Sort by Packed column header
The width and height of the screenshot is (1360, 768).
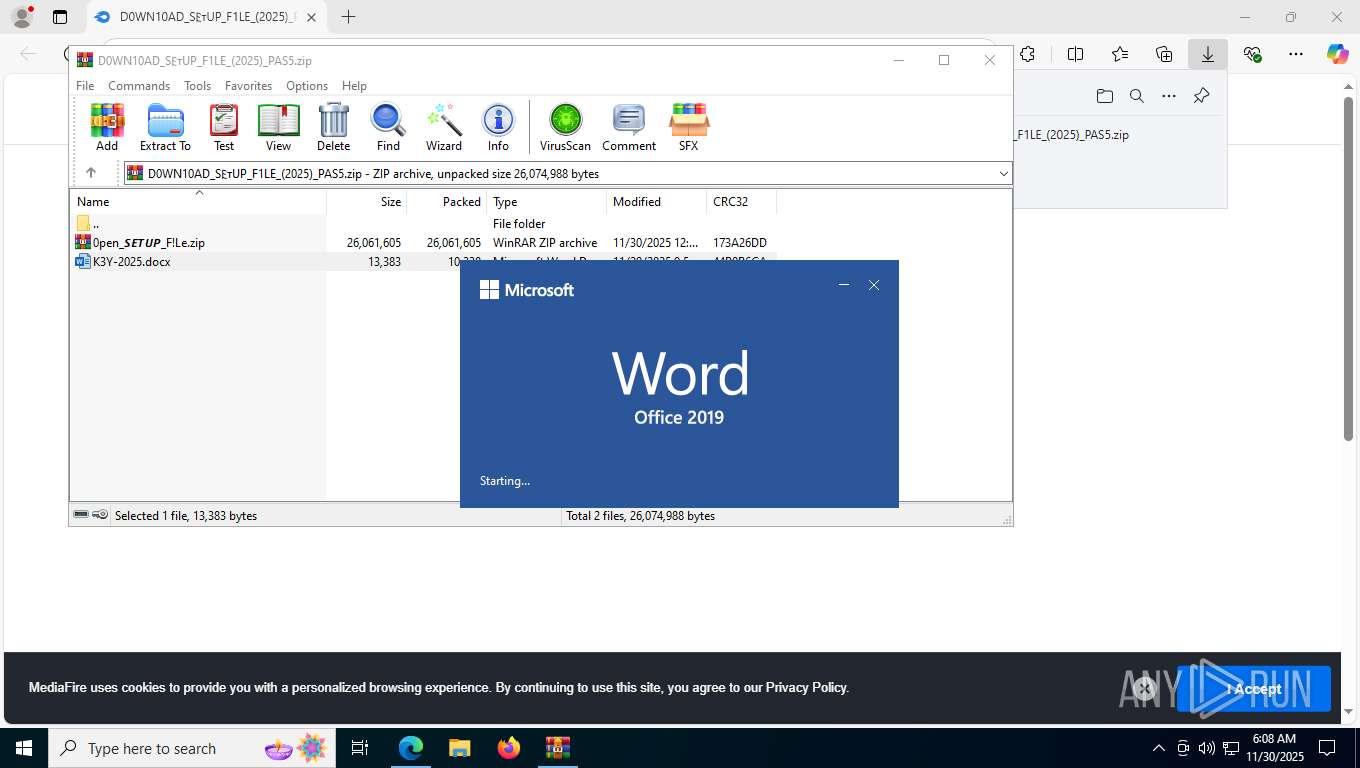point(446,201)
